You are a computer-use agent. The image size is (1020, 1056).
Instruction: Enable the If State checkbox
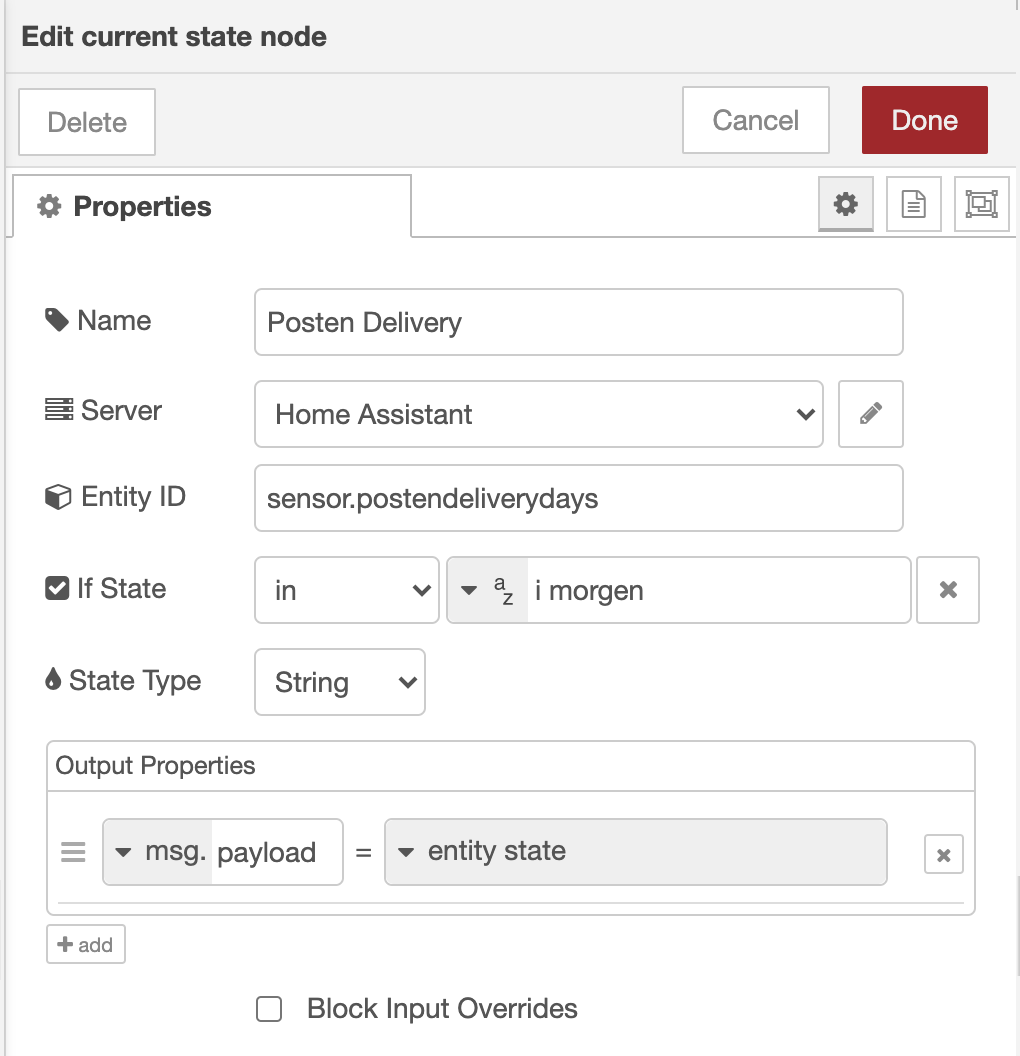click(55, 588)
